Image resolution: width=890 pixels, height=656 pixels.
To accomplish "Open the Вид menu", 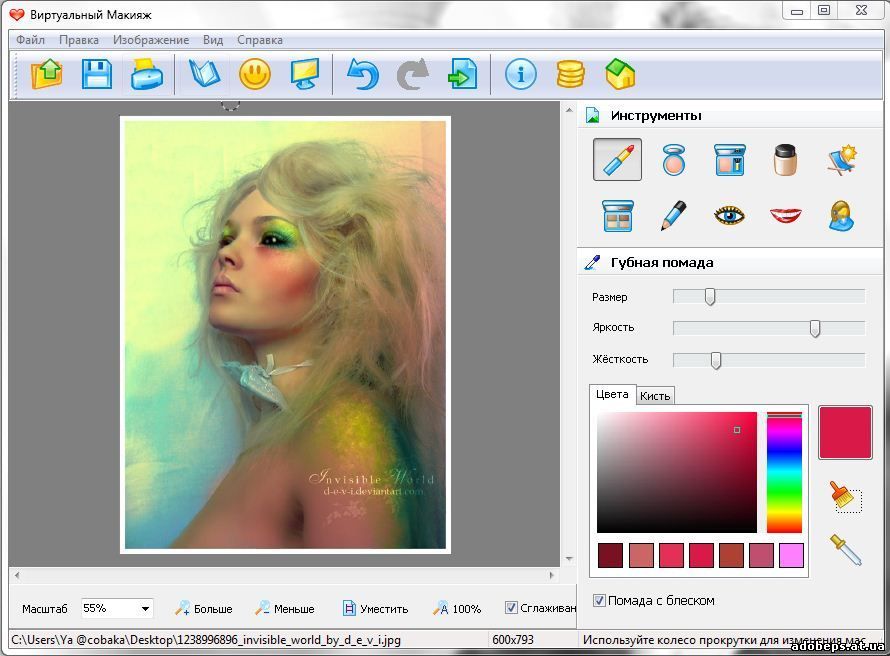I will pyautogui.click(x=213, y=40).
